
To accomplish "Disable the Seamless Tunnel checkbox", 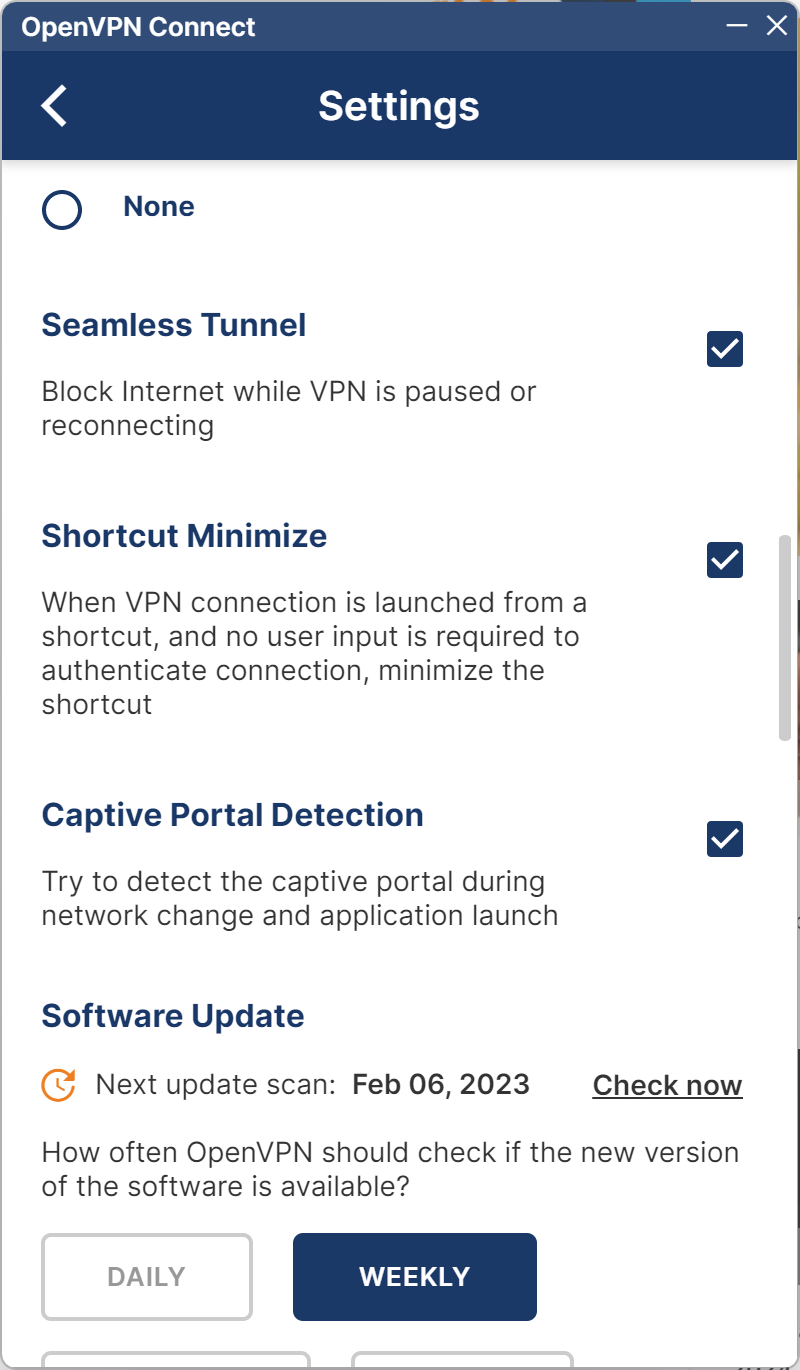I will (x=725, y=349).
